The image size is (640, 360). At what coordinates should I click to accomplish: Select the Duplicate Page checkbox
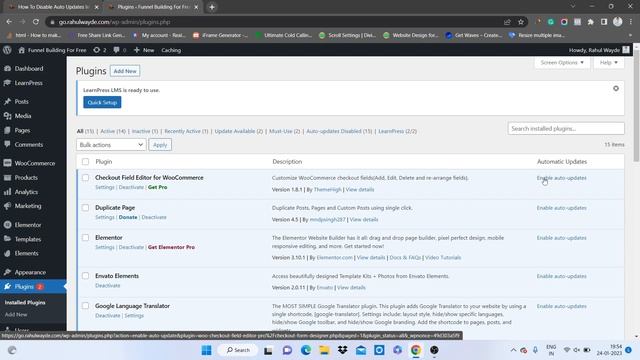pyautogui.click(x=85, y=208)
